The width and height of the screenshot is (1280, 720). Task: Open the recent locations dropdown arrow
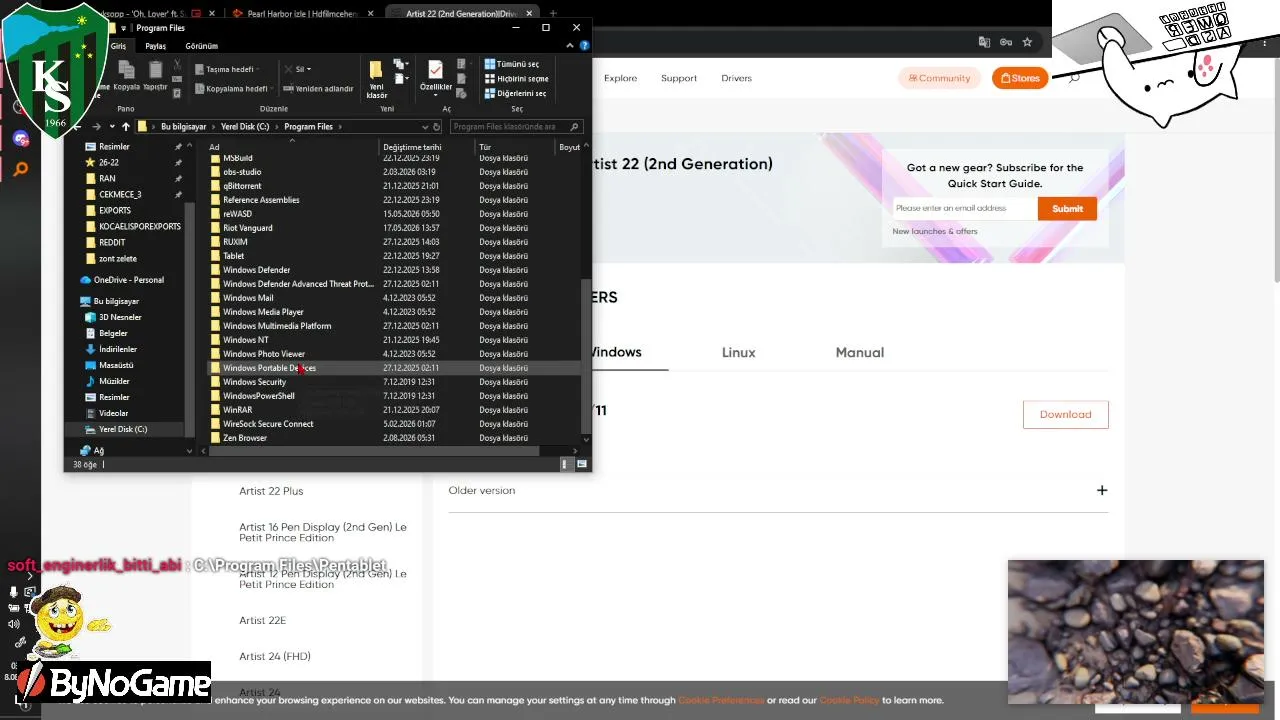(x=110, y=127)
